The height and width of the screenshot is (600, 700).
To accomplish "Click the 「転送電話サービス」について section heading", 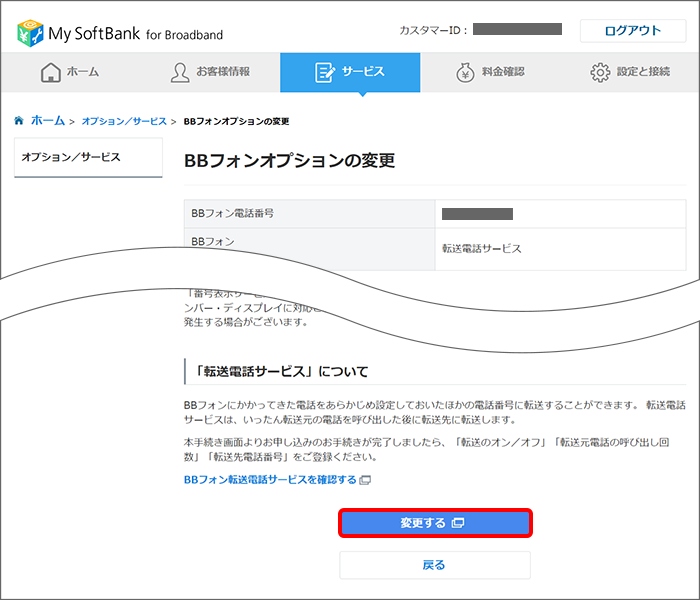I will (x=282, y=371).
